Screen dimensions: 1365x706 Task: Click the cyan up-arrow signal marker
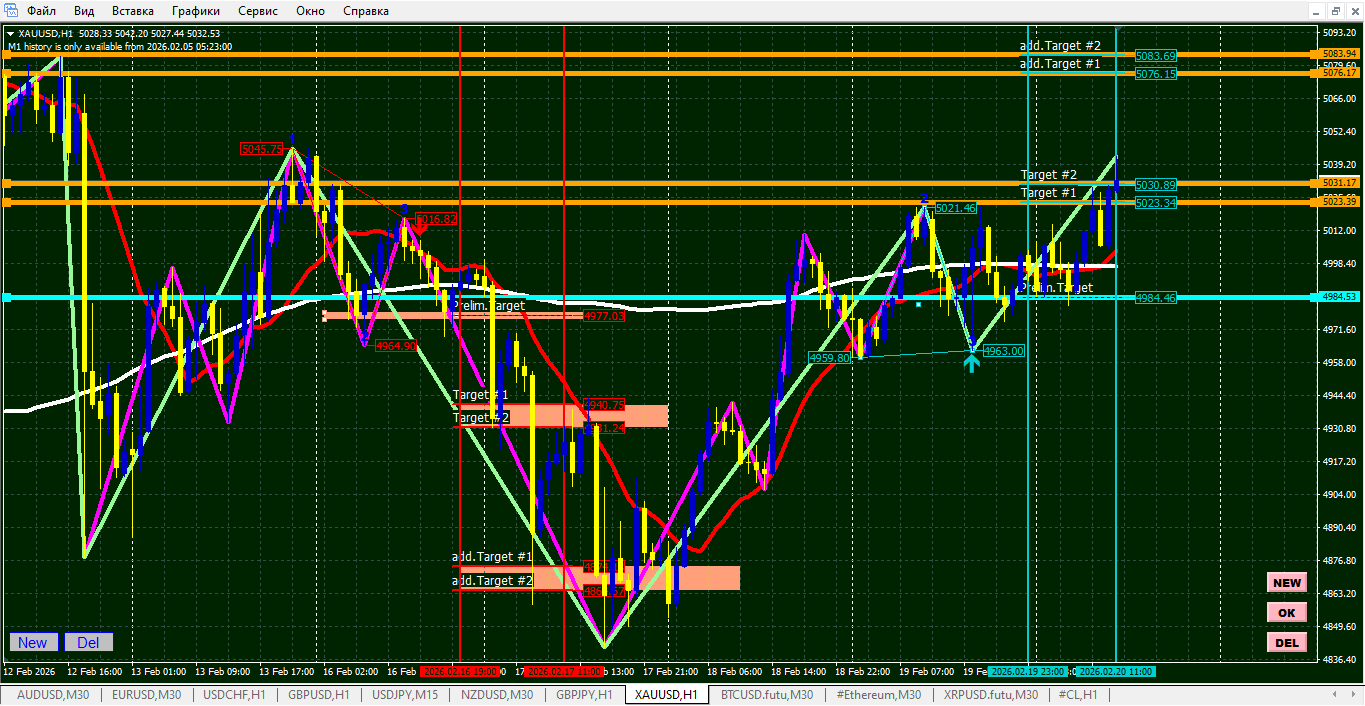[x=971, y=363]
